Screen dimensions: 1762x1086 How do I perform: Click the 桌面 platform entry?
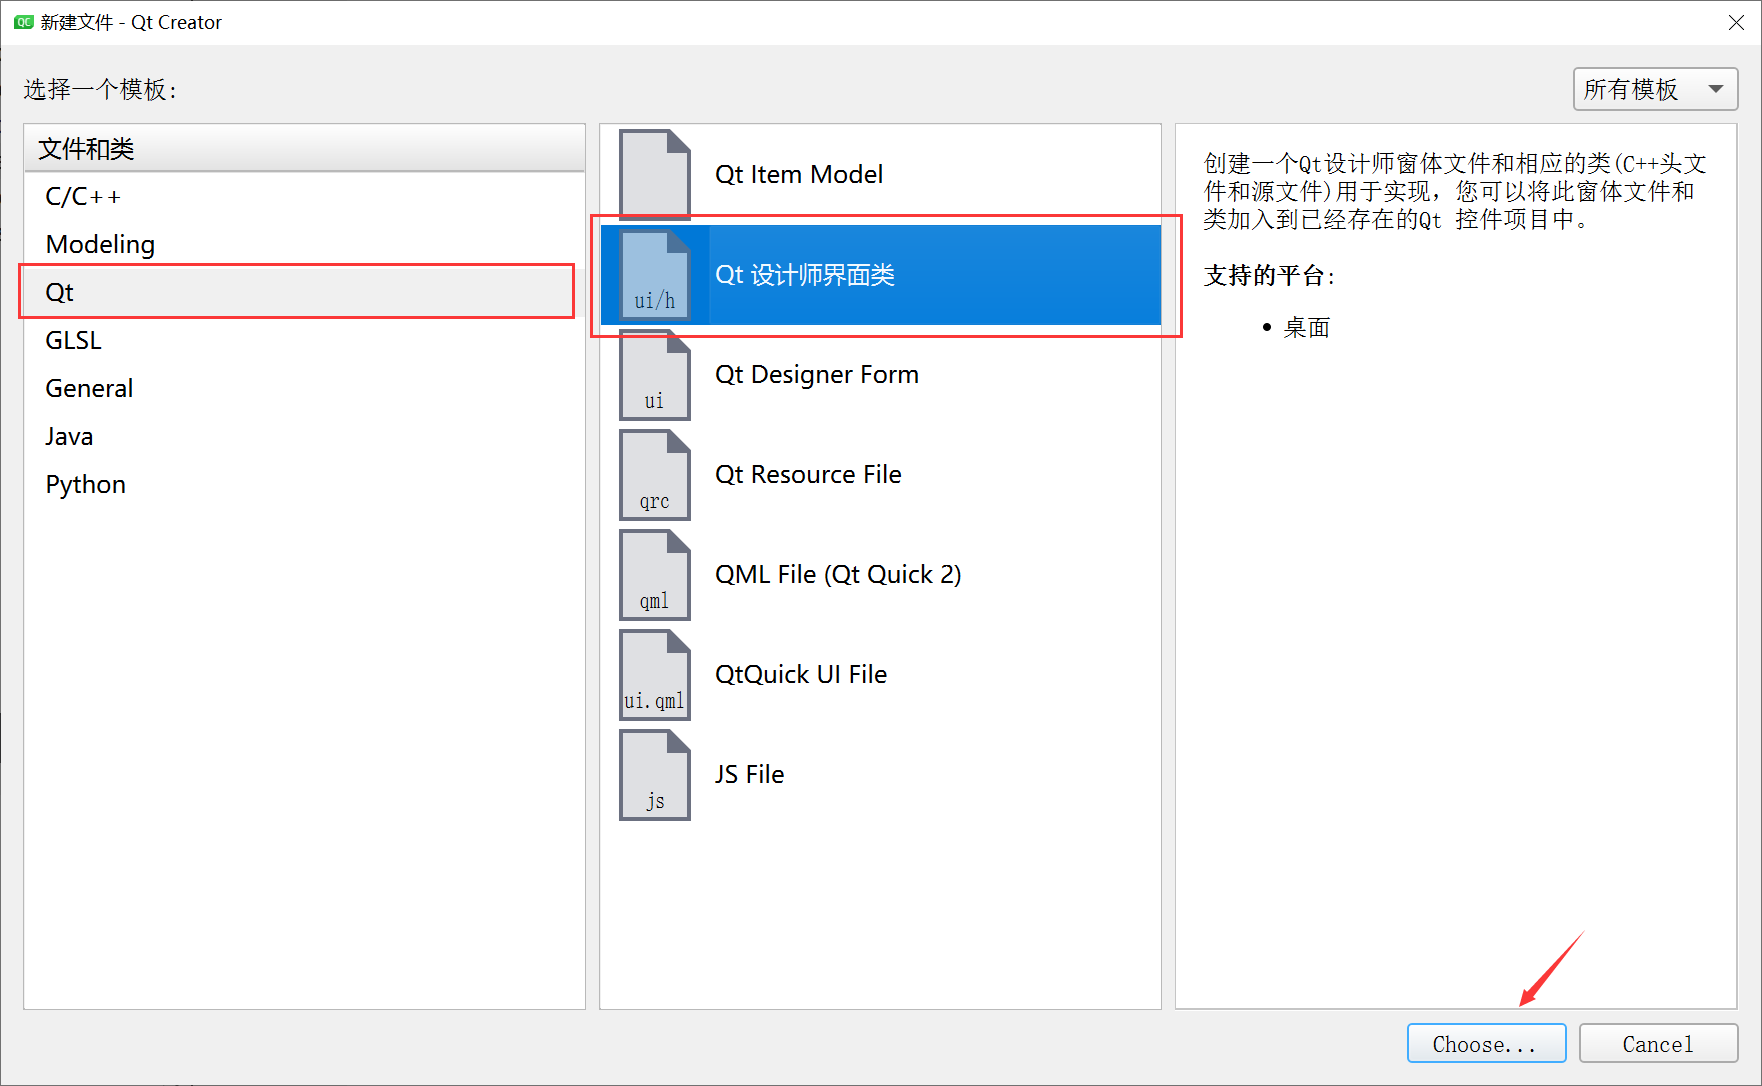click(1306, 327)
